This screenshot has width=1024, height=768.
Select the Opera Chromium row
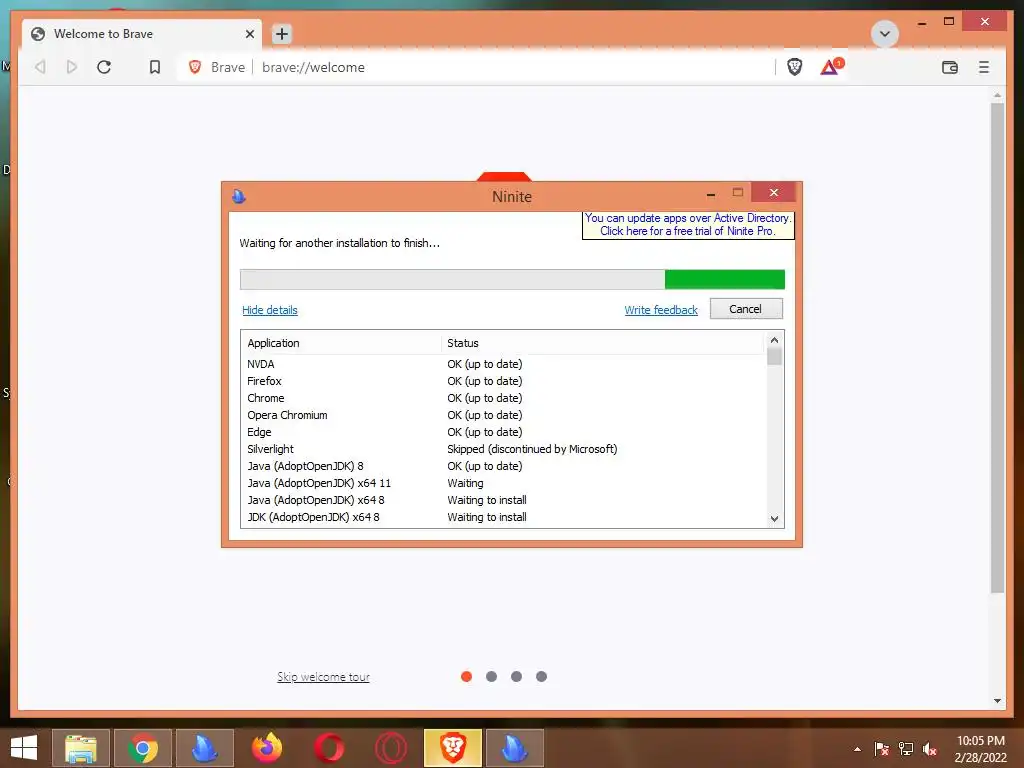(x=503, y=415)
